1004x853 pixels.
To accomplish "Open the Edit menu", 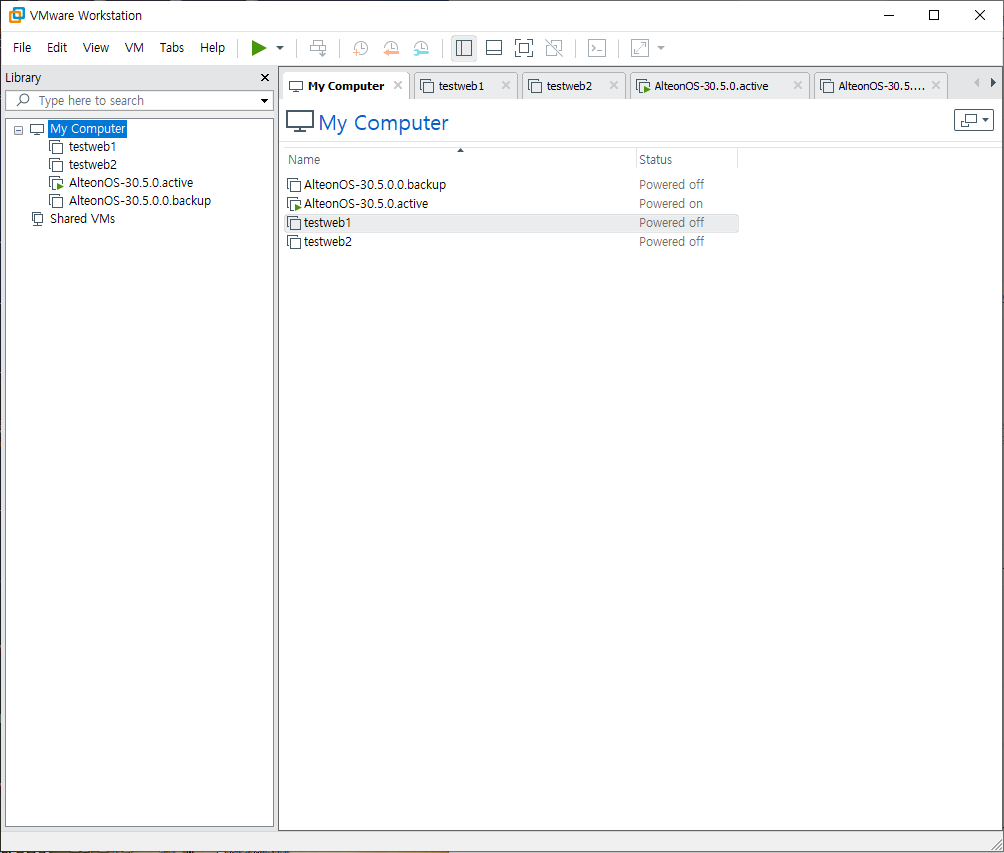I will [x=56, y=48].
